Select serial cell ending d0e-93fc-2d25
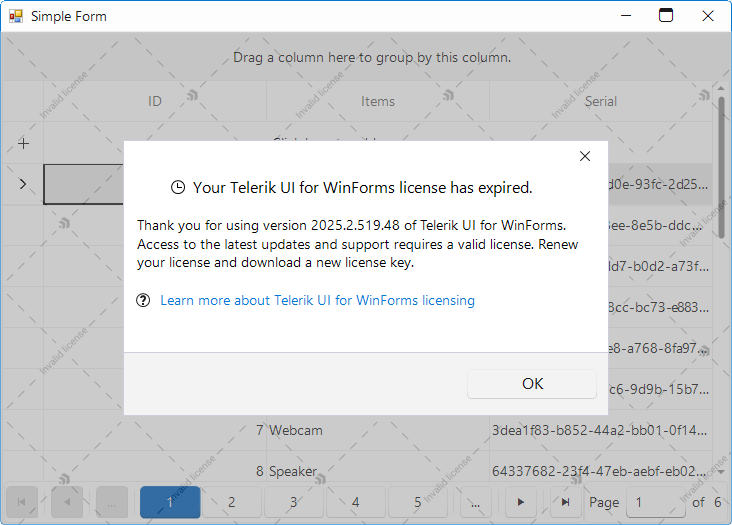732x525 pixels. [x=660, y=184]
